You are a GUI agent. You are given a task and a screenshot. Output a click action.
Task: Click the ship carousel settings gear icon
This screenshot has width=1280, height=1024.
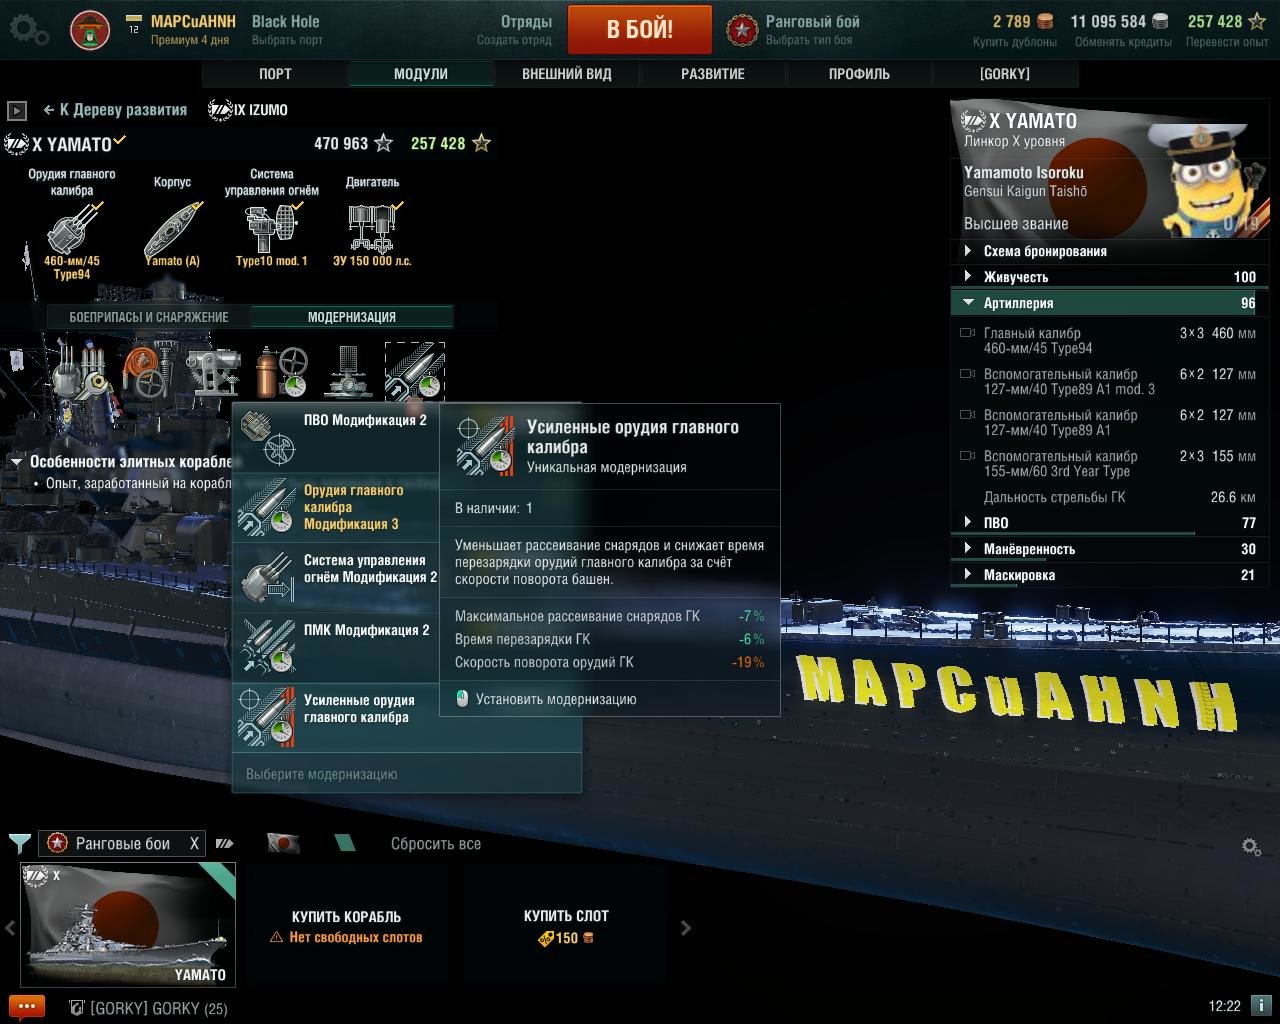[x=1250, y=846]
